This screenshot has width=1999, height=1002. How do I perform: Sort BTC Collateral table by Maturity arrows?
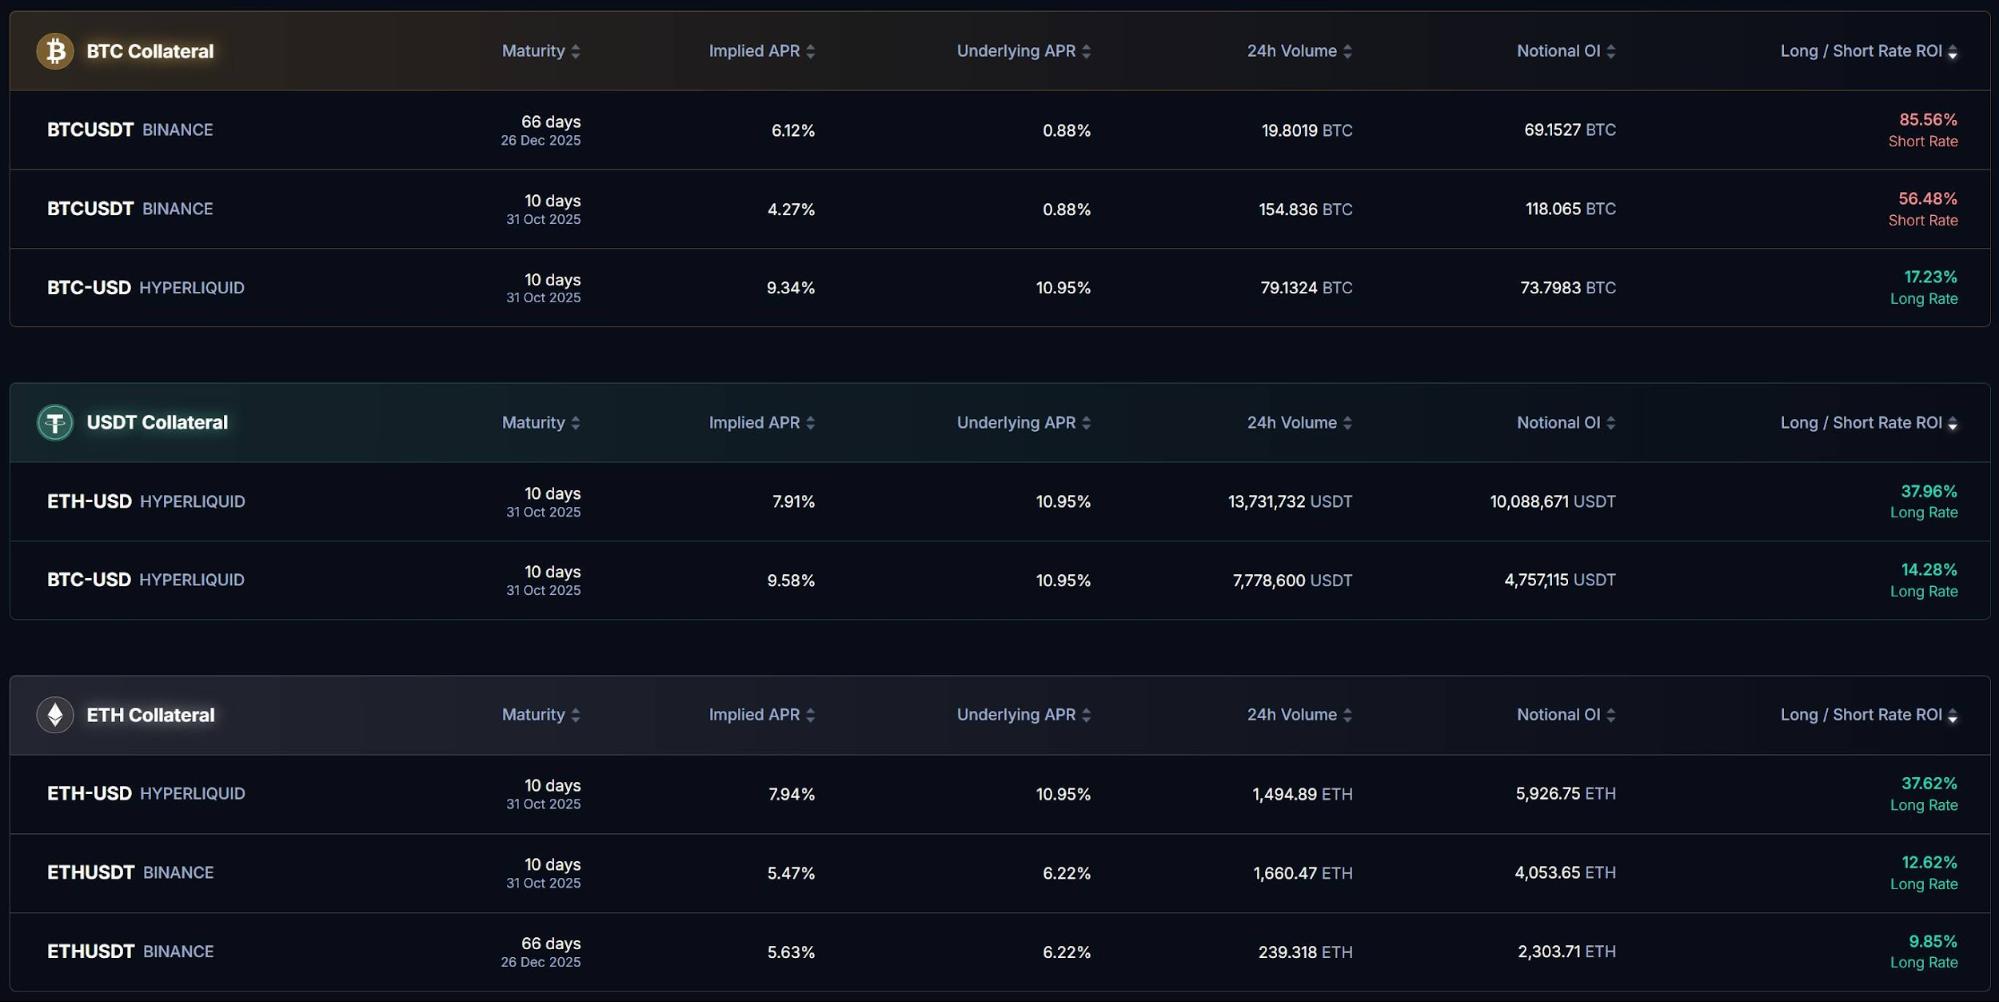coord(575,51)
